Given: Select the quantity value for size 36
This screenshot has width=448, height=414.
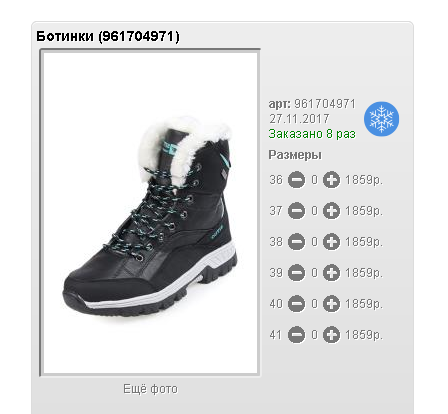Looking at the screenshot, I should (314, 180).
